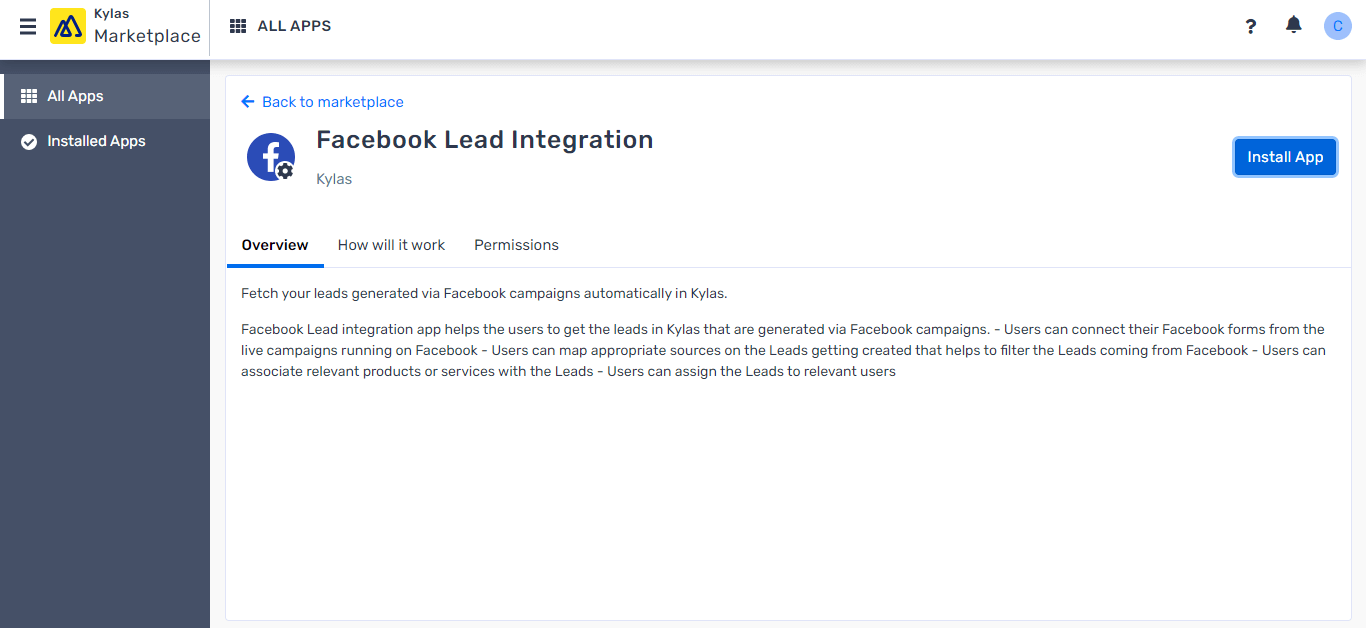The width and height of the screenshot is (1366, 628).
Task: Check notifications via the bell icon
Action: (1293, 25)
